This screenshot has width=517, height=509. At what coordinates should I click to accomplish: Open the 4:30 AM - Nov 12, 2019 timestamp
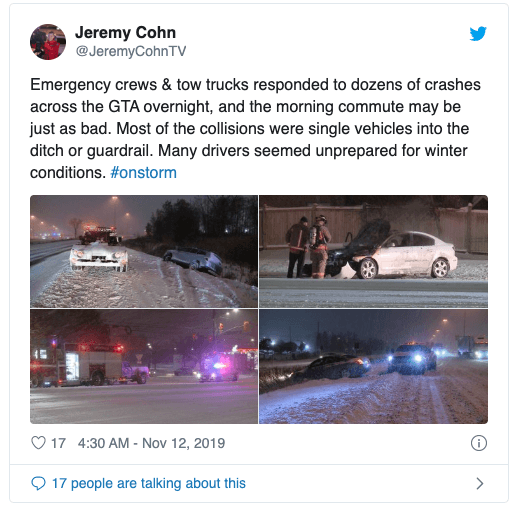151,443
